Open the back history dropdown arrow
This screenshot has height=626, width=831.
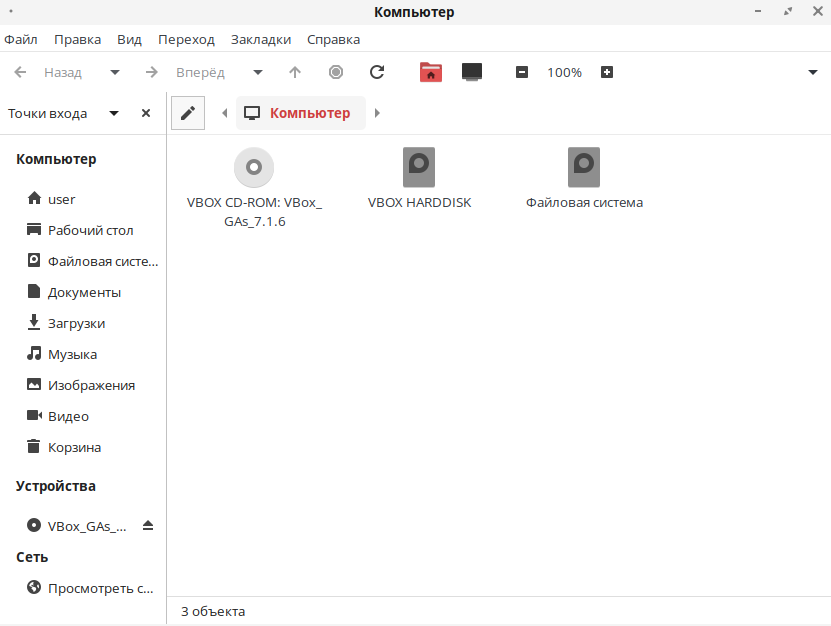[x=115, y=72]
